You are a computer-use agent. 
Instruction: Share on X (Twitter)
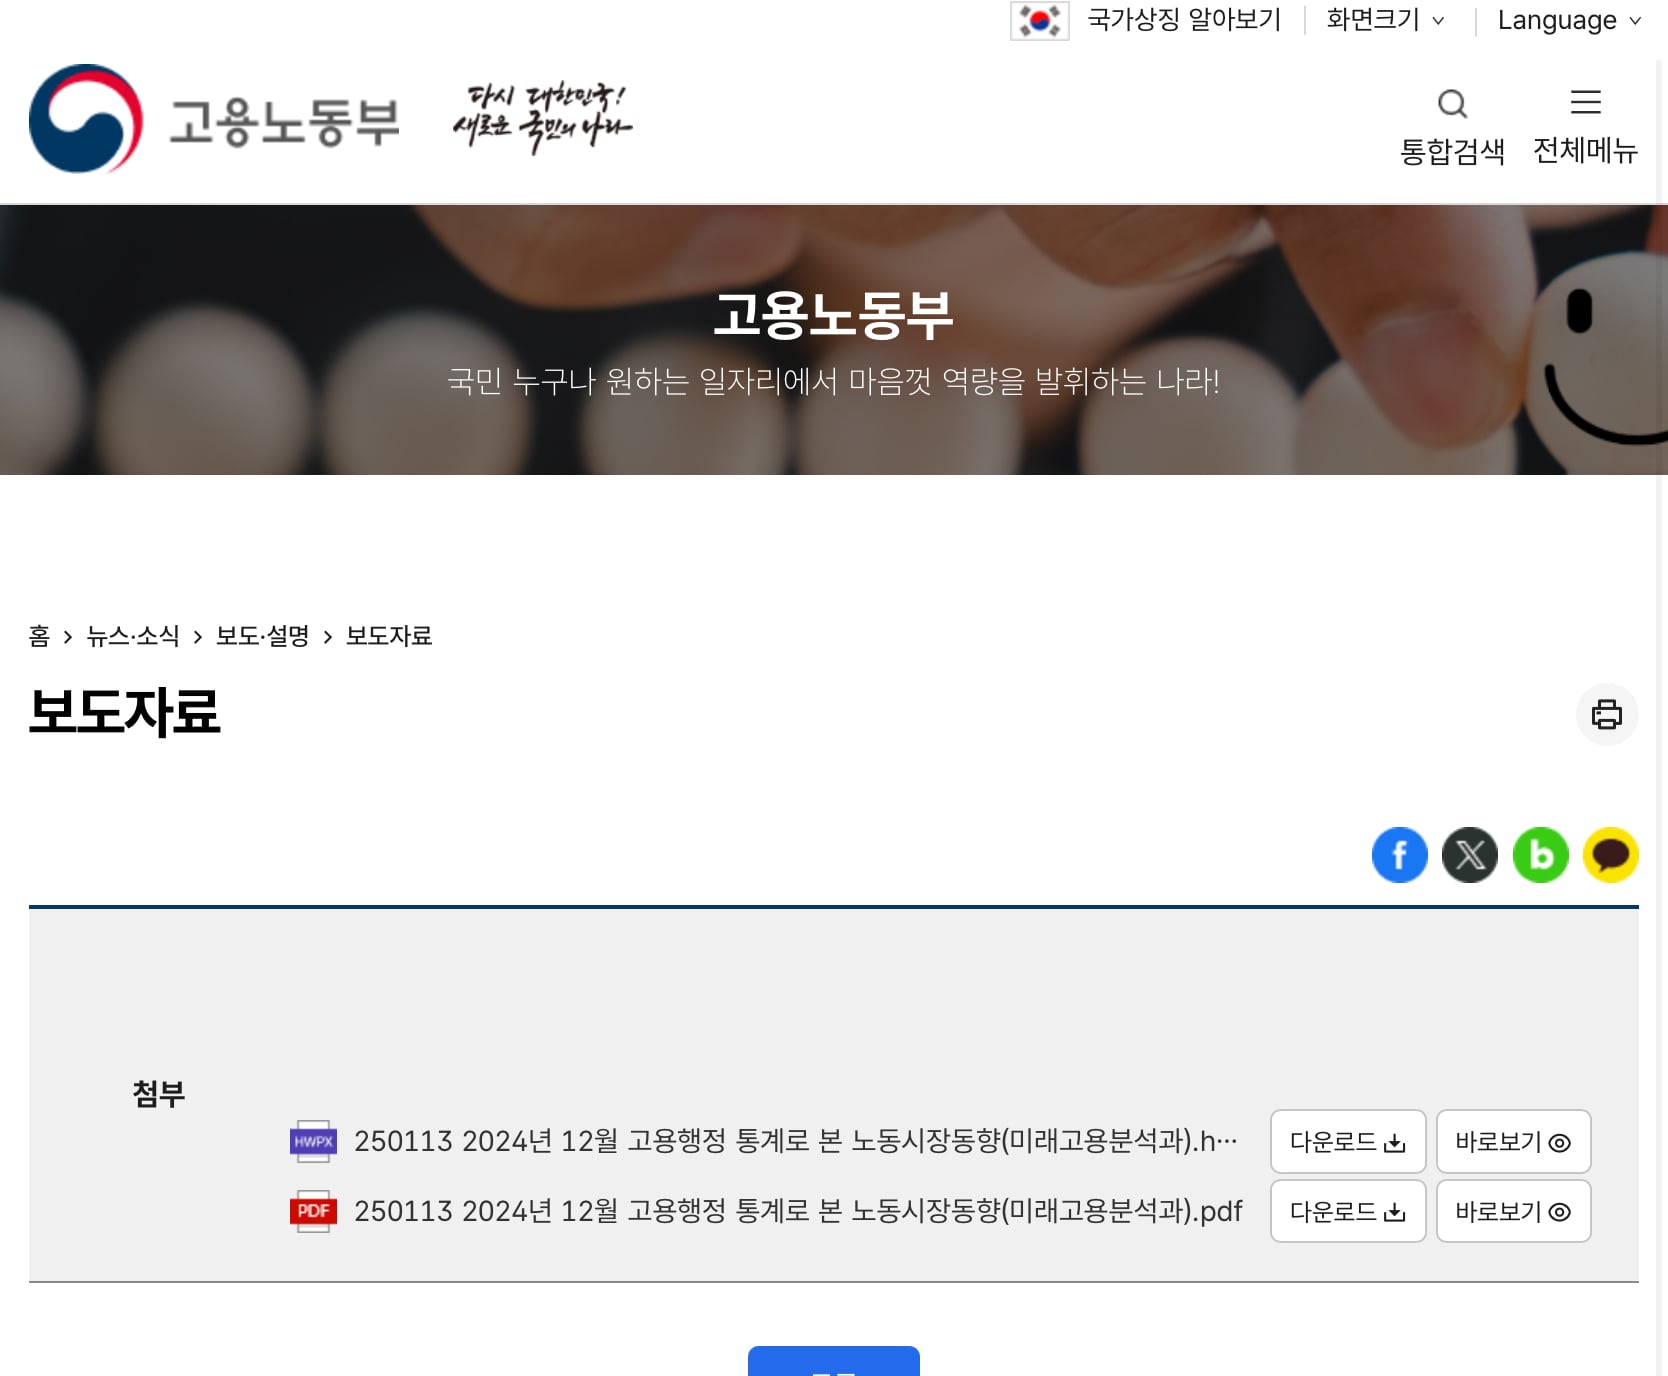pyautogui.click(x=1470, y=855)
